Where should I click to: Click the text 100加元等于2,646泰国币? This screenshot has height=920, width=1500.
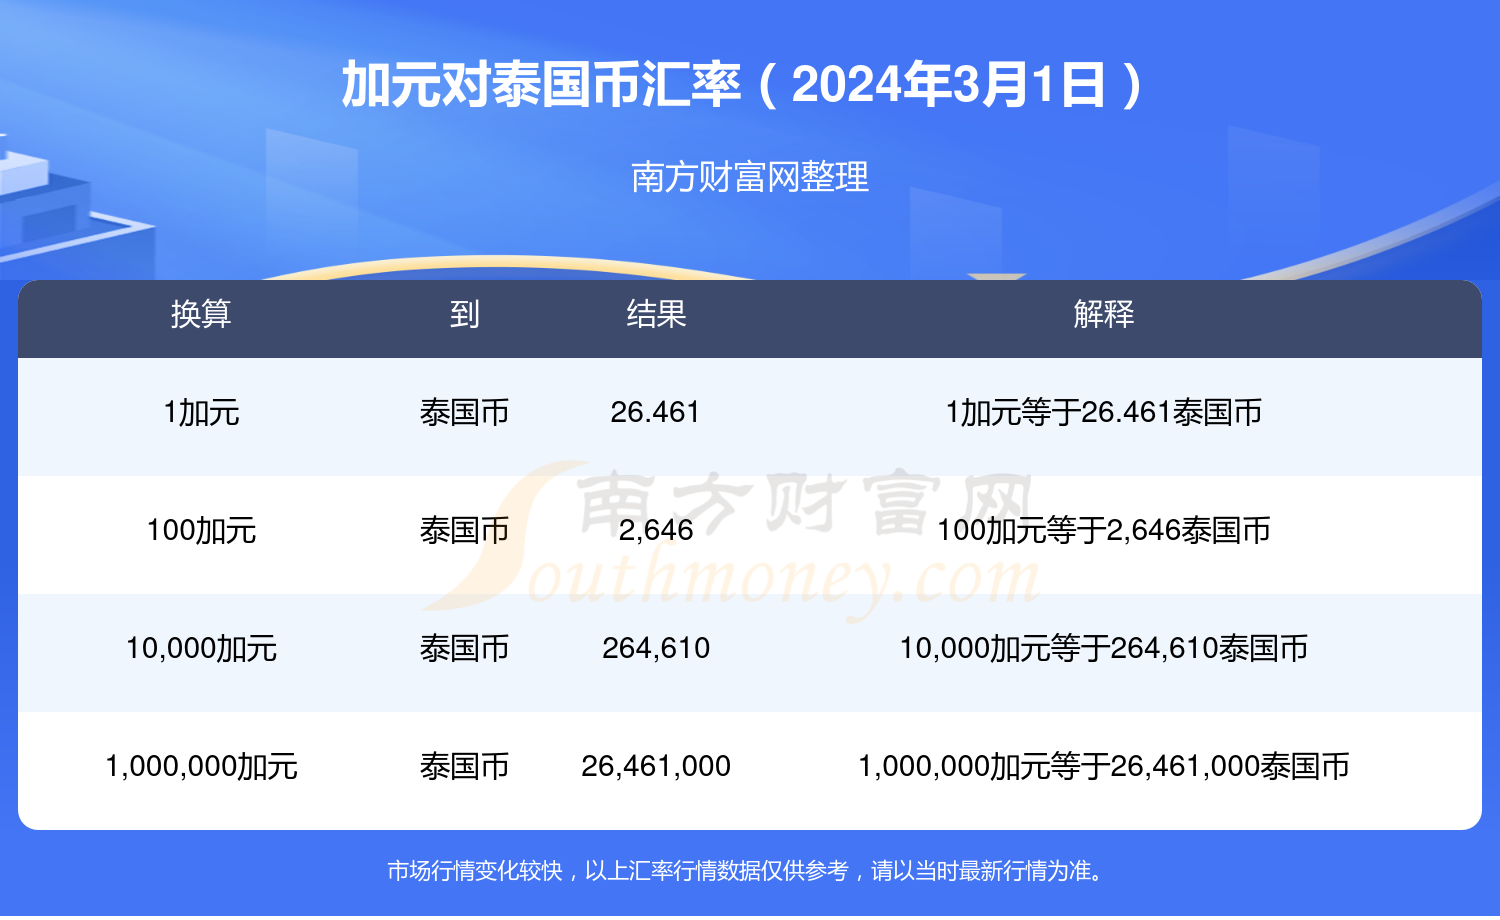[1104, 530]
